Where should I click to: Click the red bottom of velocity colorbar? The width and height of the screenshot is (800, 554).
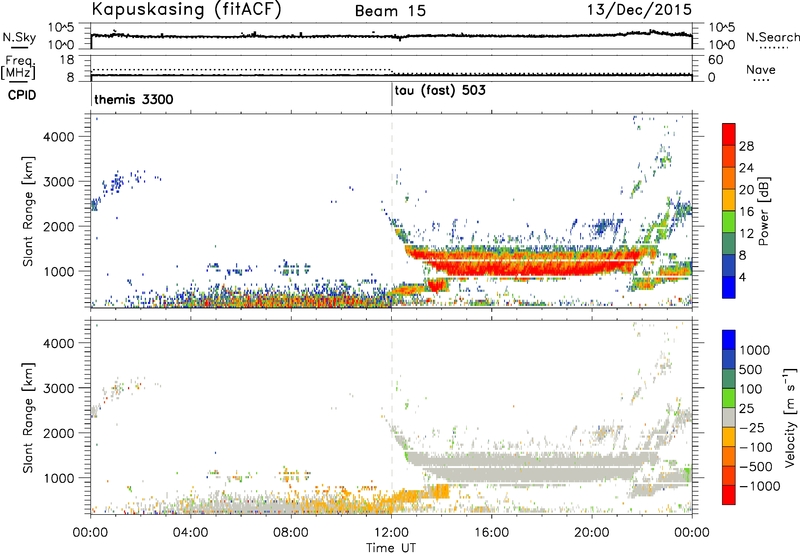pos(729,495)
